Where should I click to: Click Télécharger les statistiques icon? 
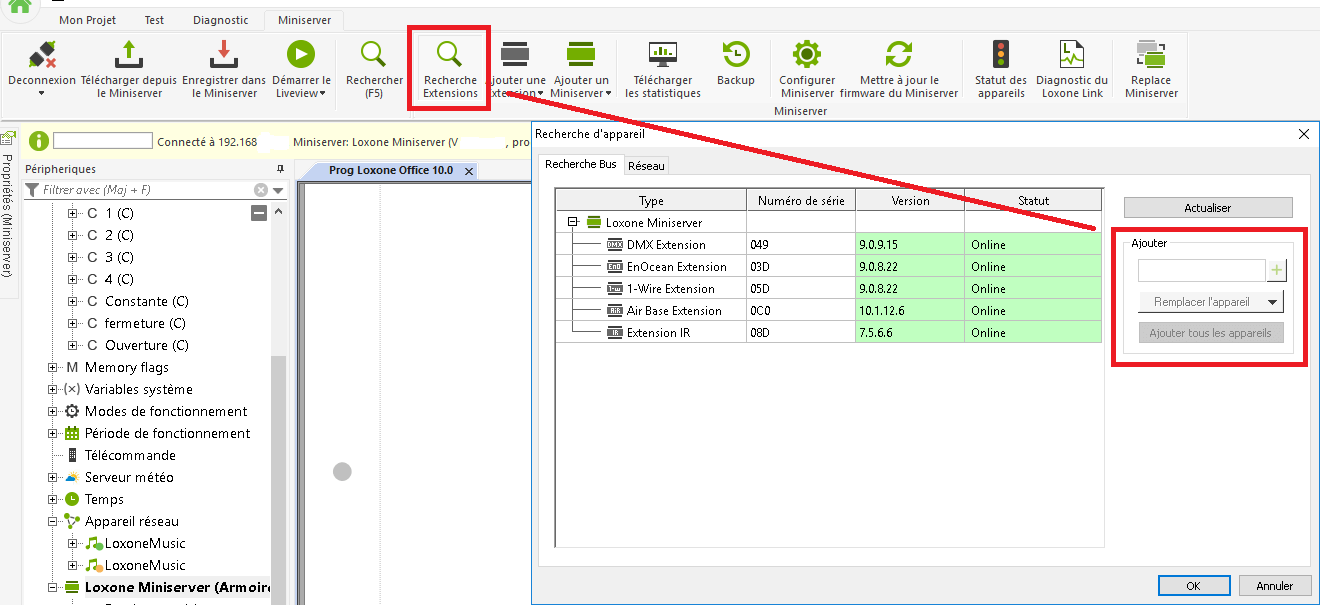pyautogui.click(x=662, y=55)
